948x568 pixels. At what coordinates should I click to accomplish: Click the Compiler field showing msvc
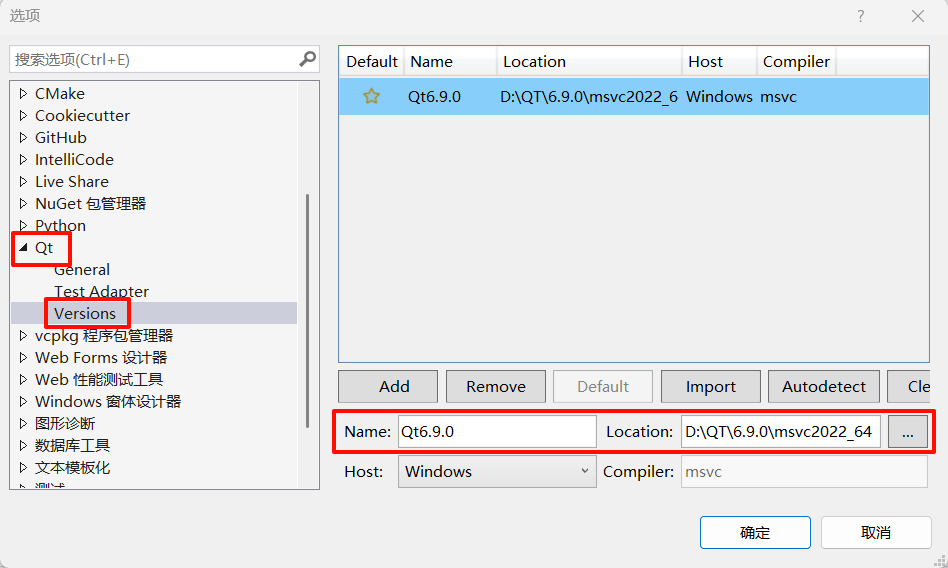point(804,471)
